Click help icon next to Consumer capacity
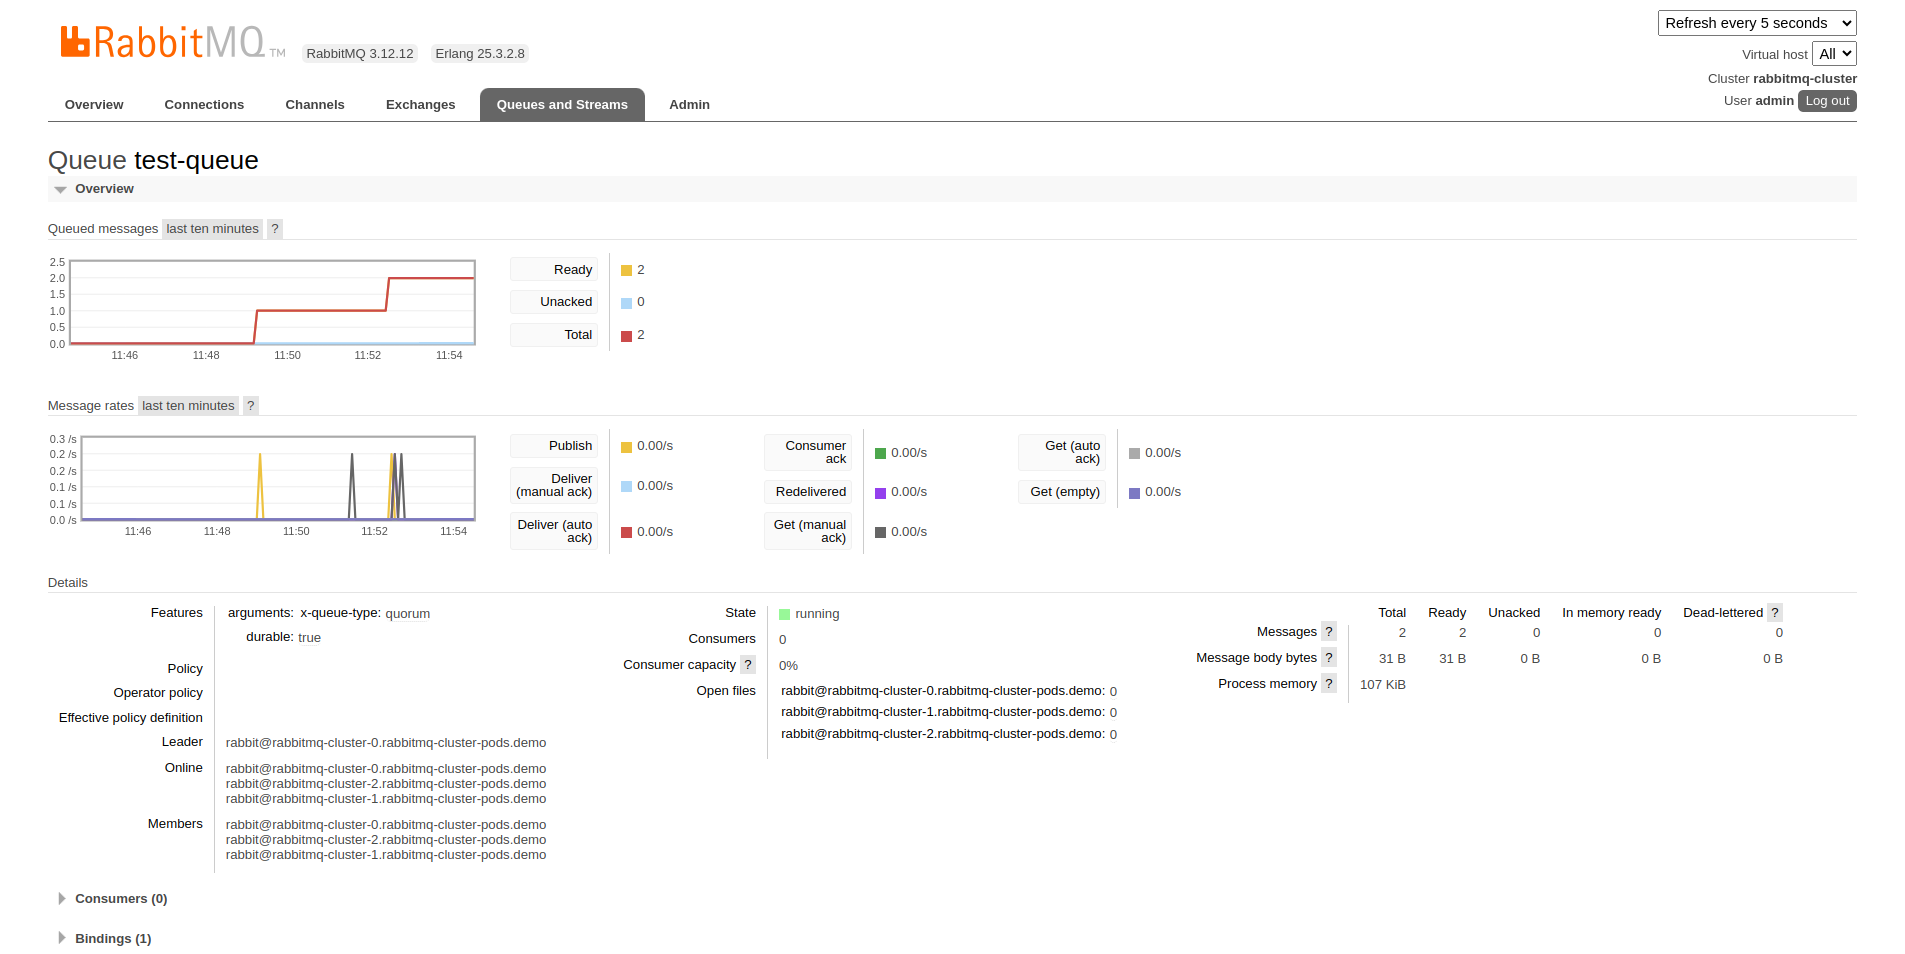 (x=748, y=665)
